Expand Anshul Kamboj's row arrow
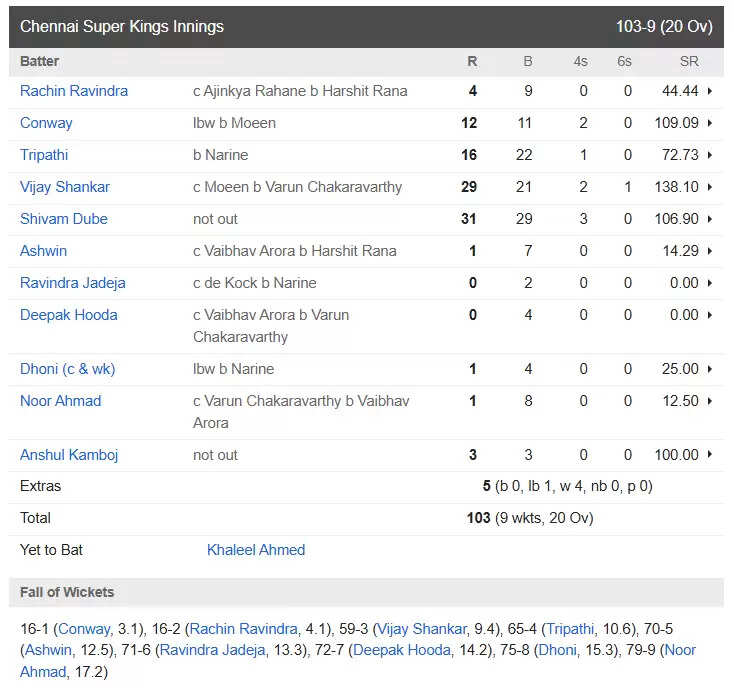 click(x=710, y=455)
